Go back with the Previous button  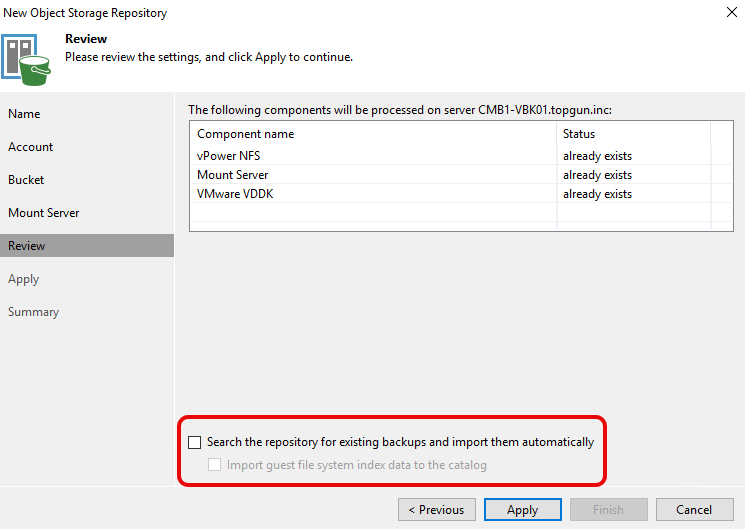click(436, 510)
